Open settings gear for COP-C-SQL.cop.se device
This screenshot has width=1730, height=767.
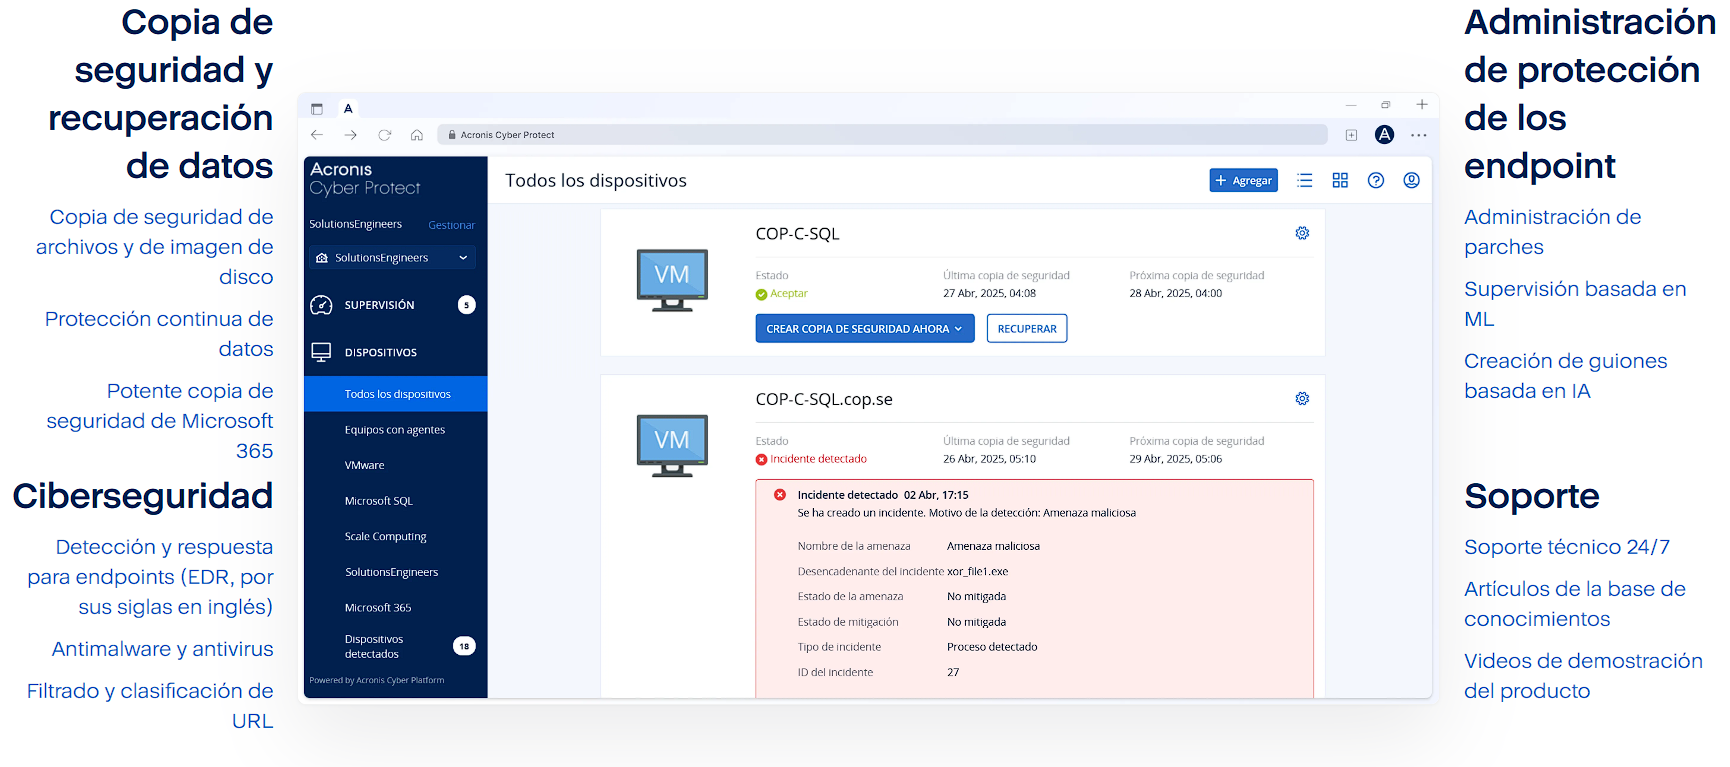tap(1302, 399)
